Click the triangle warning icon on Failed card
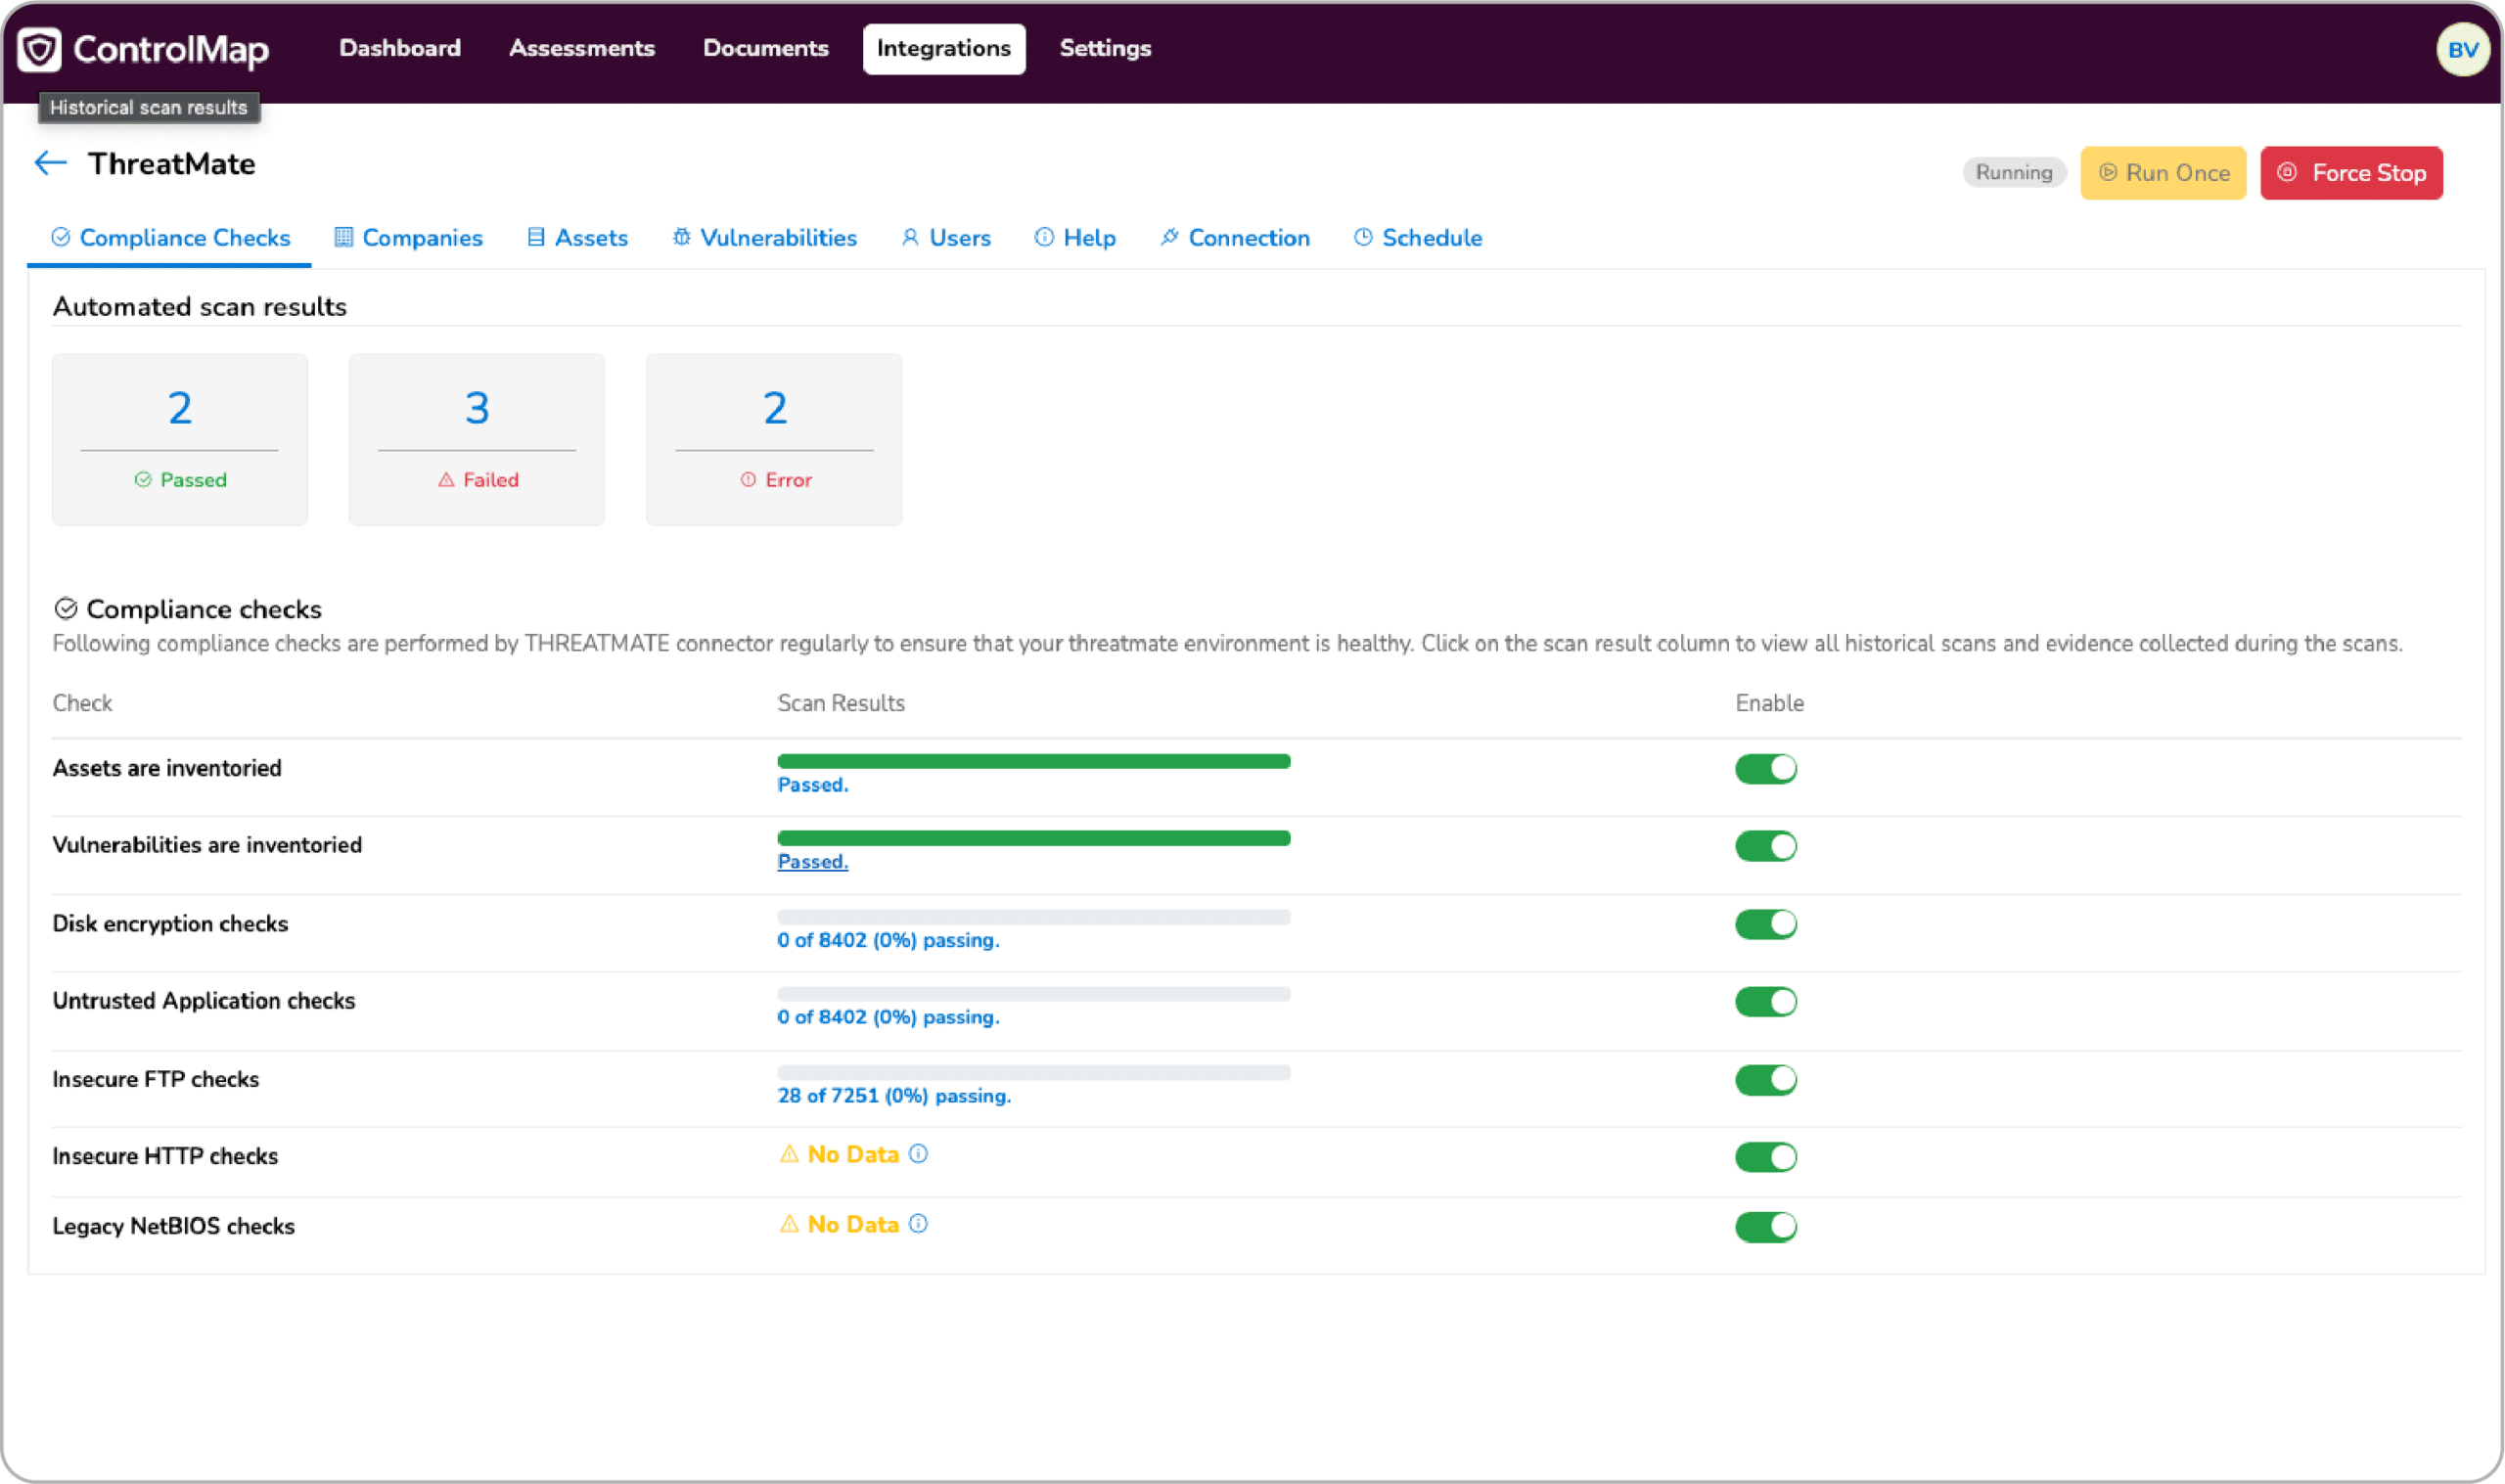 click(446, 480)
